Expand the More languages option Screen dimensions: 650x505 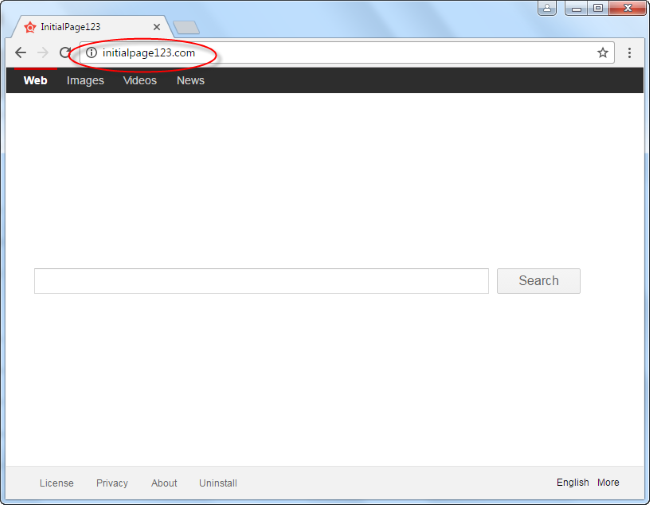point(608,483)
